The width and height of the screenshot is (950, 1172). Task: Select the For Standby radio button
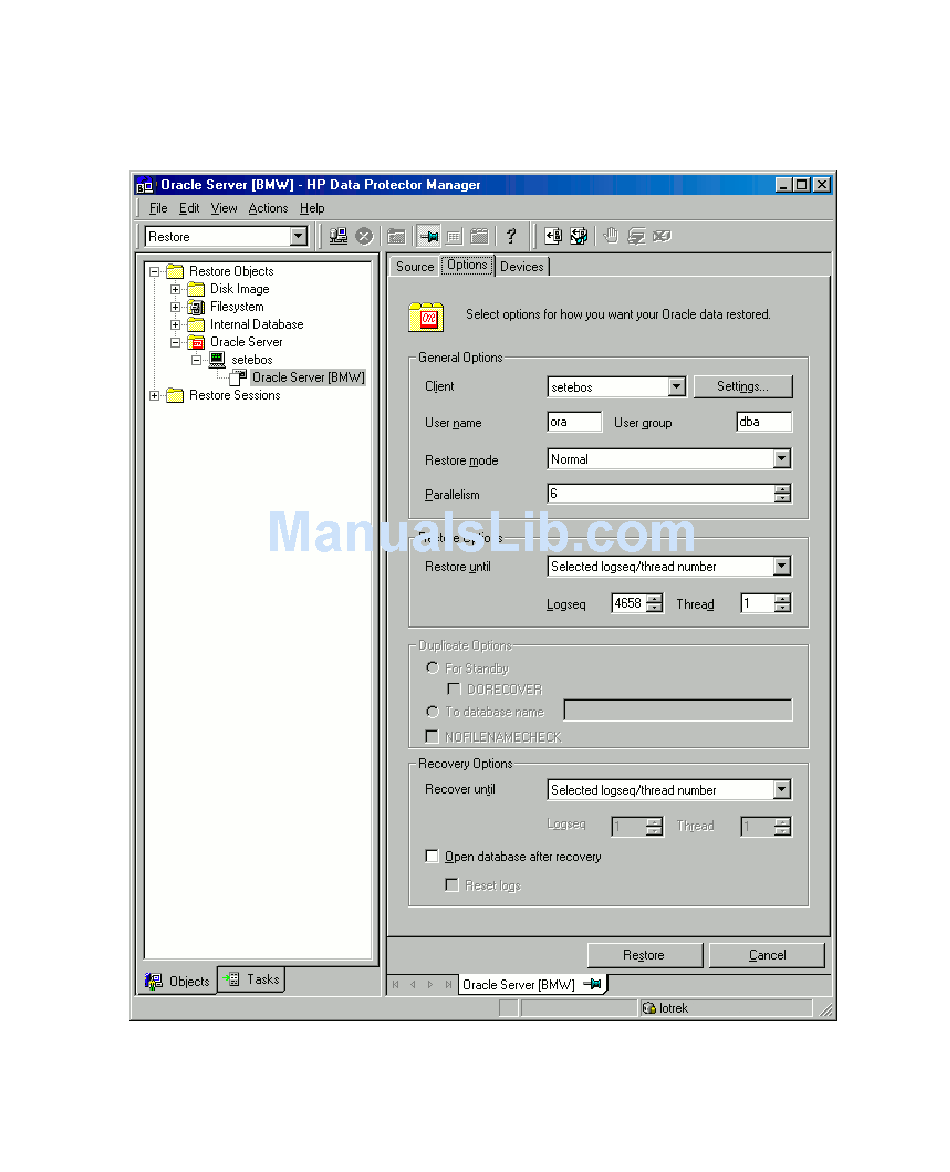[x=432, y=667]
